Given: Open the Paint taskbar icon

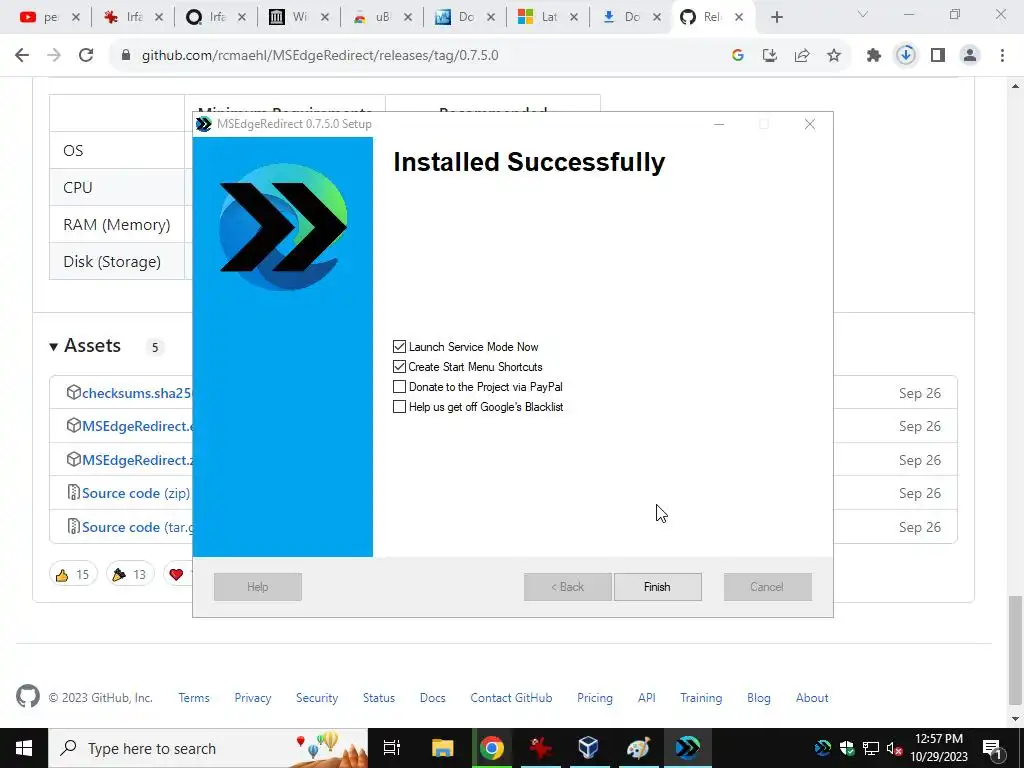Looking at the screenshot, I should pos(637,748).
